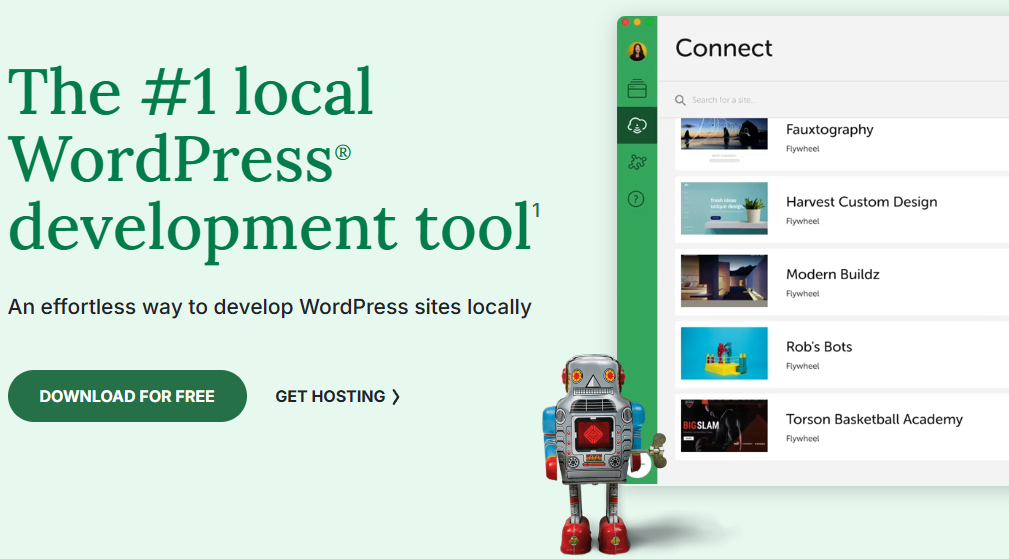Click the footnote 1 superscript in the headline

point(535,210)
